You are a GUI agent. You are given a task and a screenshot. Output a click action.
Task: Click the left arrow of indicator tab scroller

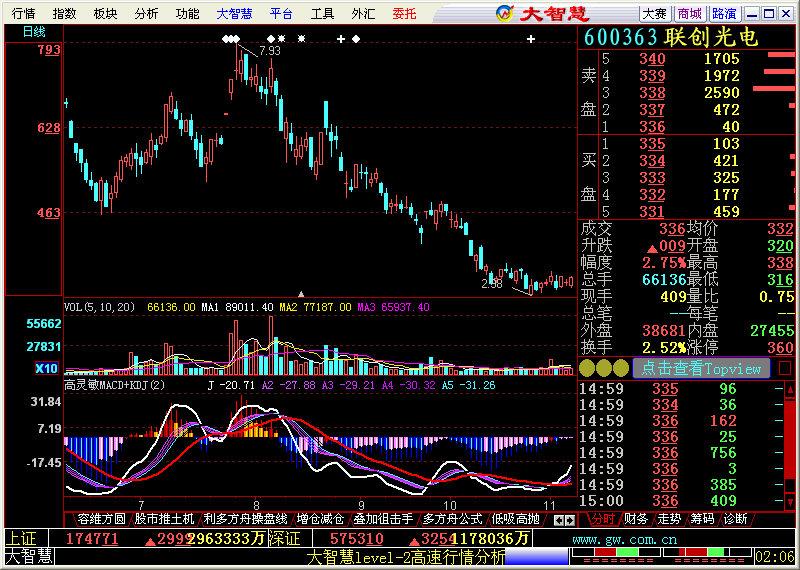tap(559, 521)
